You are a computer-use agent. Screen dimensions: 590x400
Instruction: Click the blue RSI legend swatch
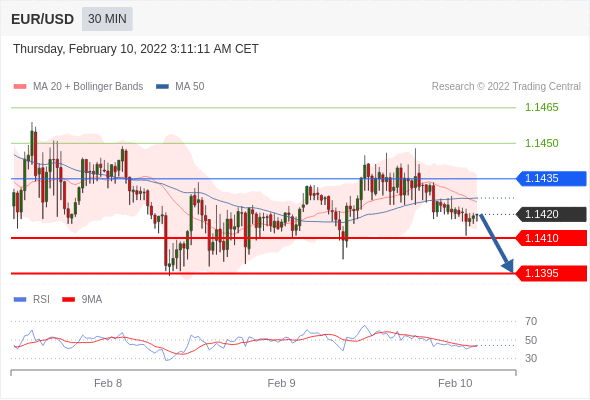20,300
